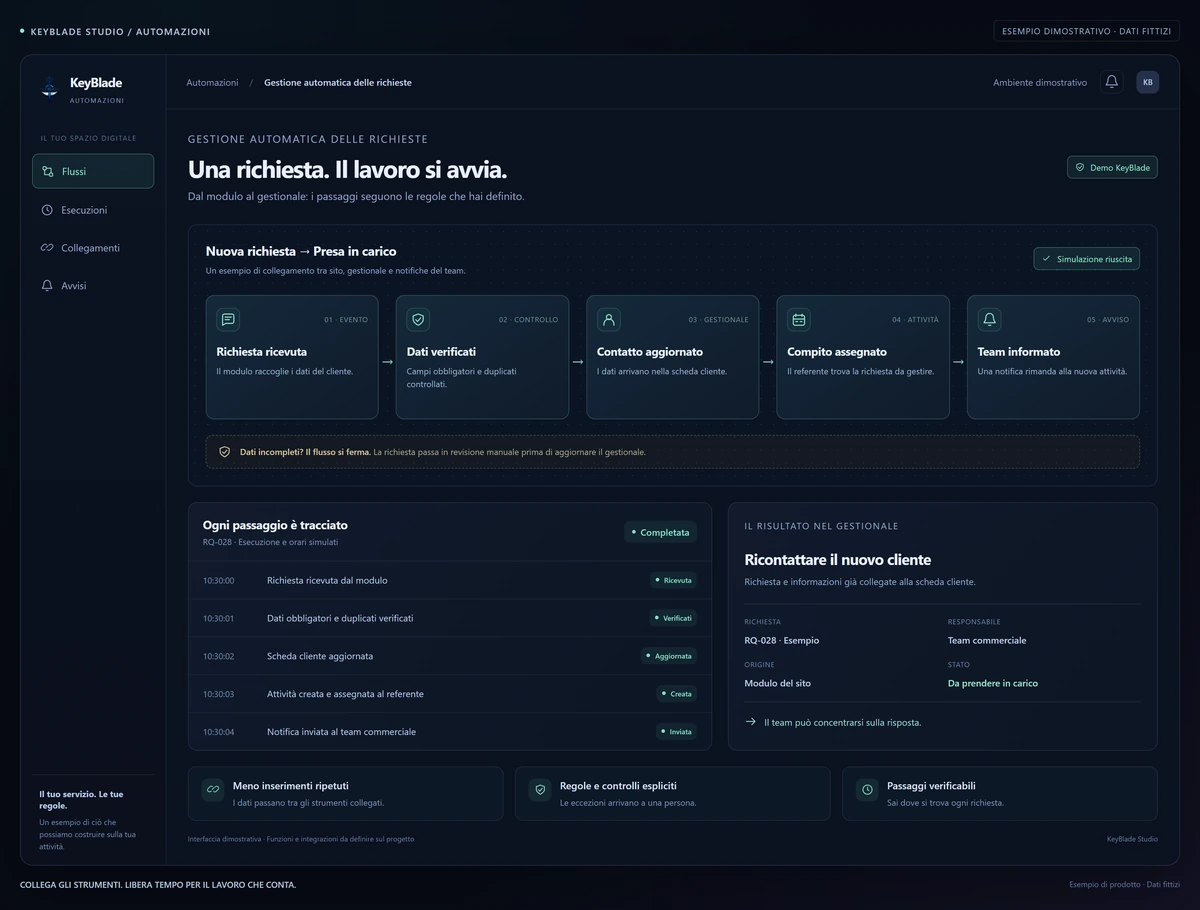Open Flussi in the sidebar
The image size is (1200, 910).
point(93,171)
